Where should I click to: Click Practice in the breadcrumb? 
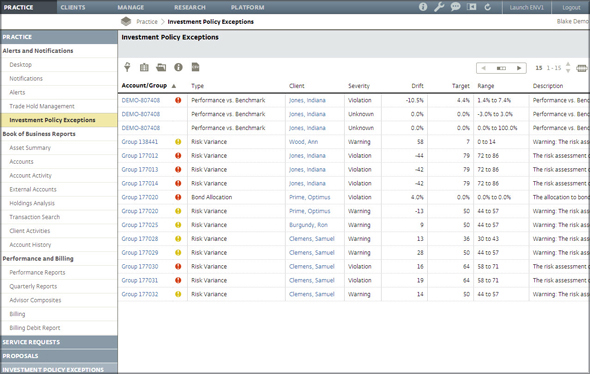pyautogui.click(x=147, y=22)
